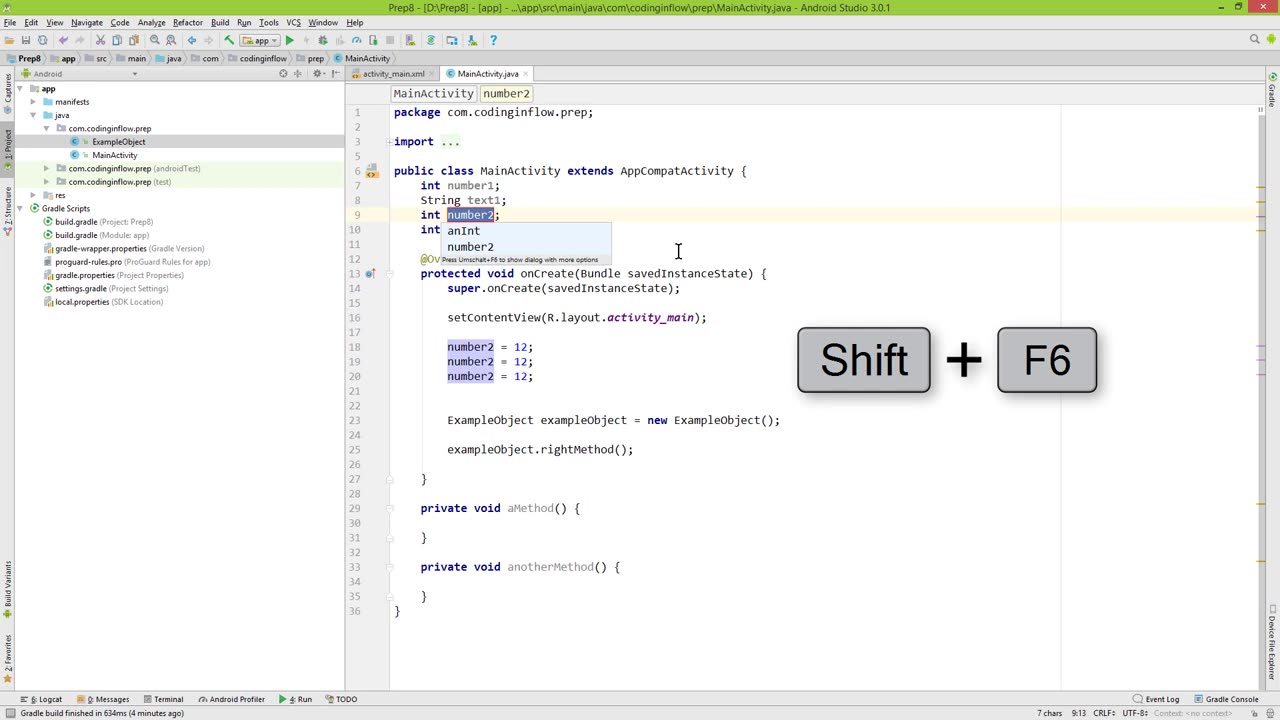The height and width of the screenshot is (720, 1280).
Task: Collapse the Gradle Scripts node
Action: click(20, 209)
